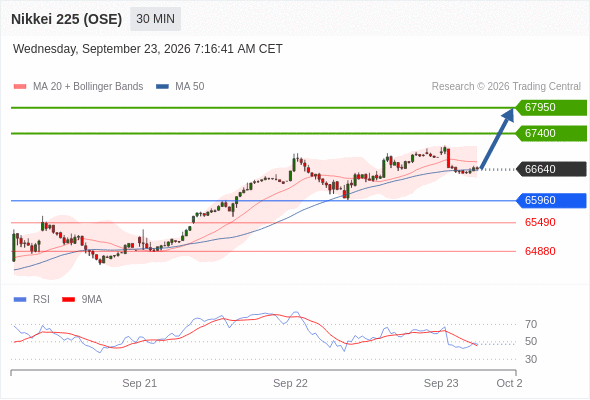The height and width of the screenshot is (400, 590).
Task: Click the pink MA 20 legend swatch
Action: click(20, 87)
